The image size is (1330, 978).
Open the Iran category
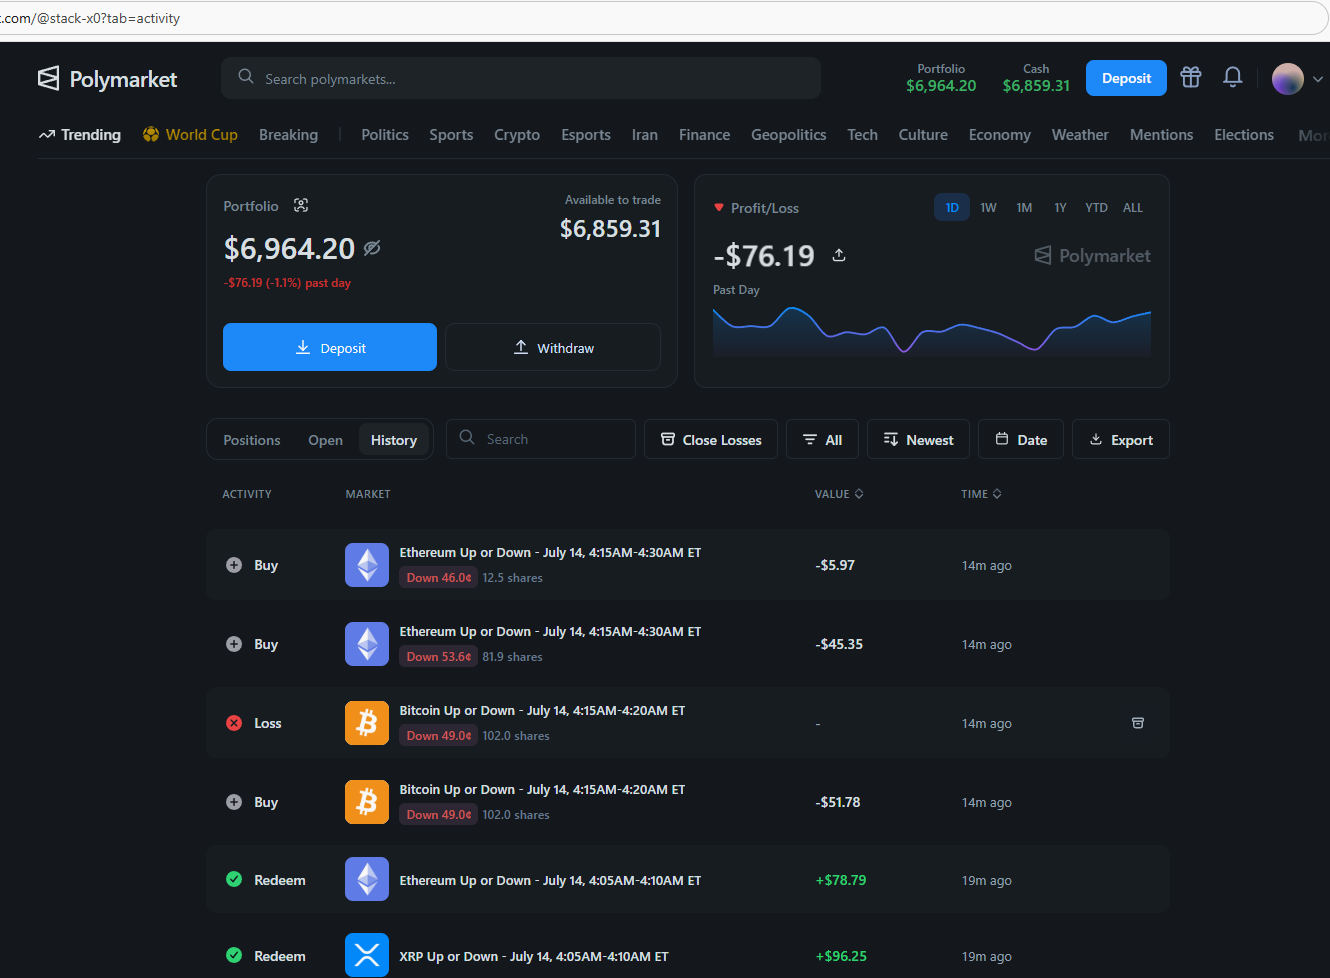(645, 135)
